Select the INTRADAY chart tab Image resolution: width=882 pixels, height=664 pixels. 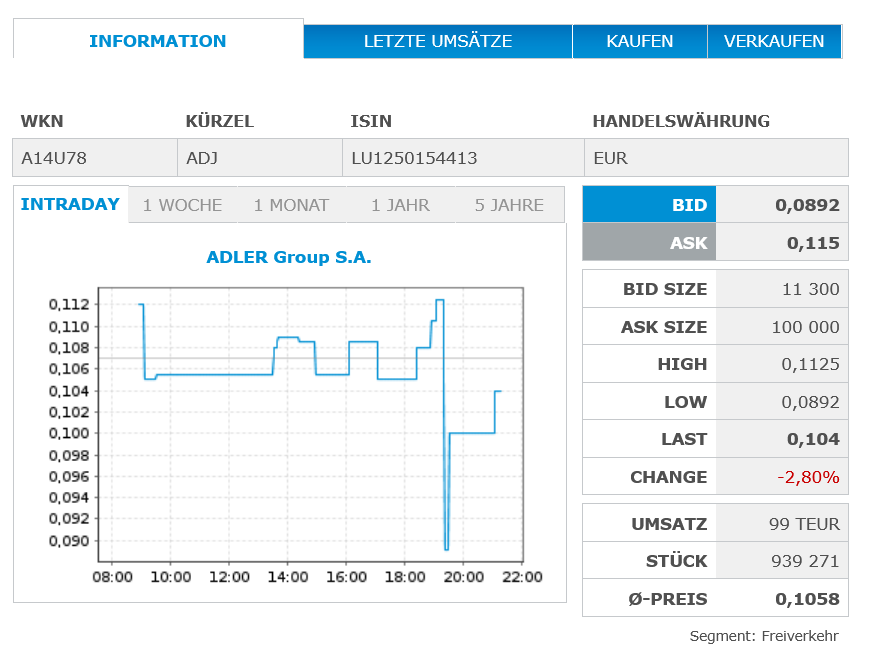pos(70,204)
